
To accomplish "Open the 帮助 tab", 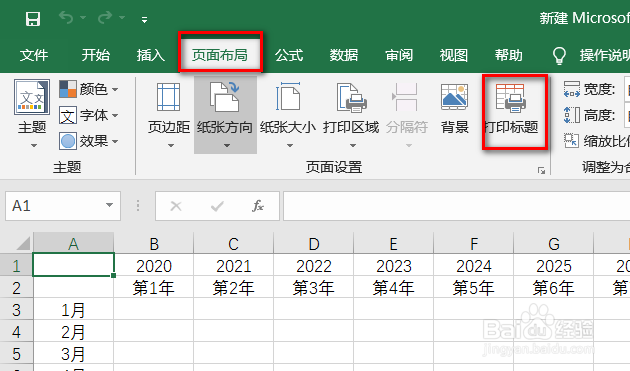I will [509, 55].
